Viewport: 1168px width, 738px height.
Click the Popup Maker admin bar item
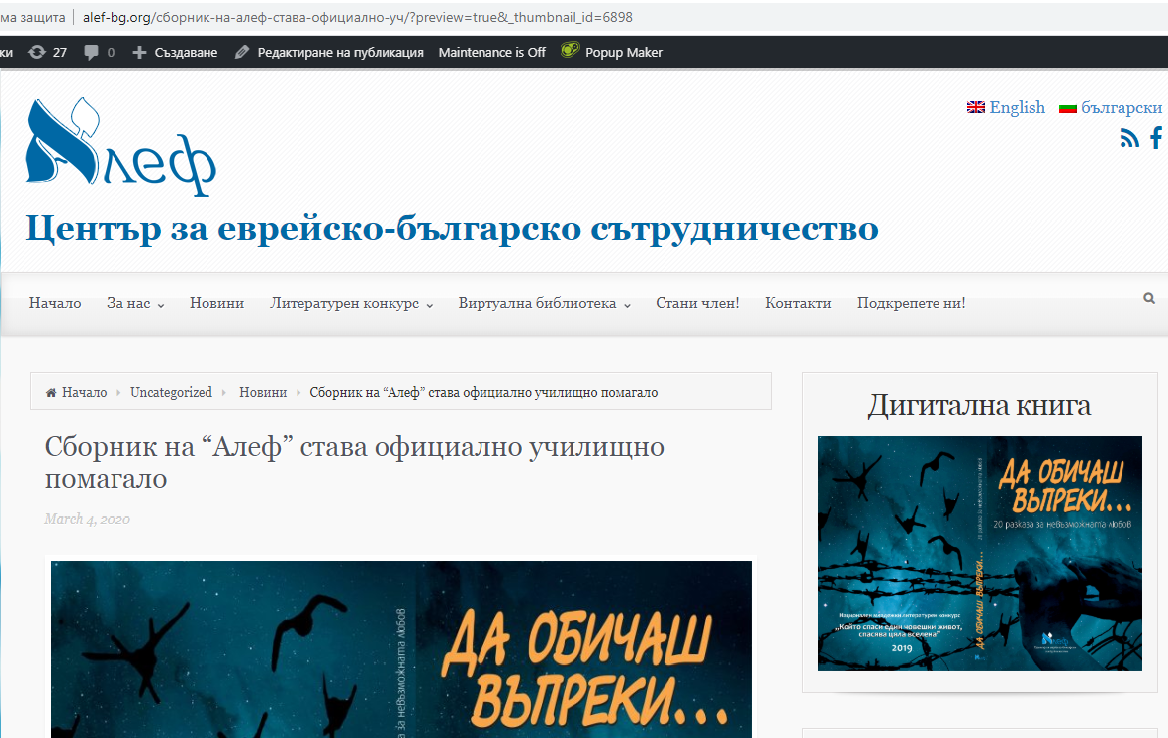(612, 52)
